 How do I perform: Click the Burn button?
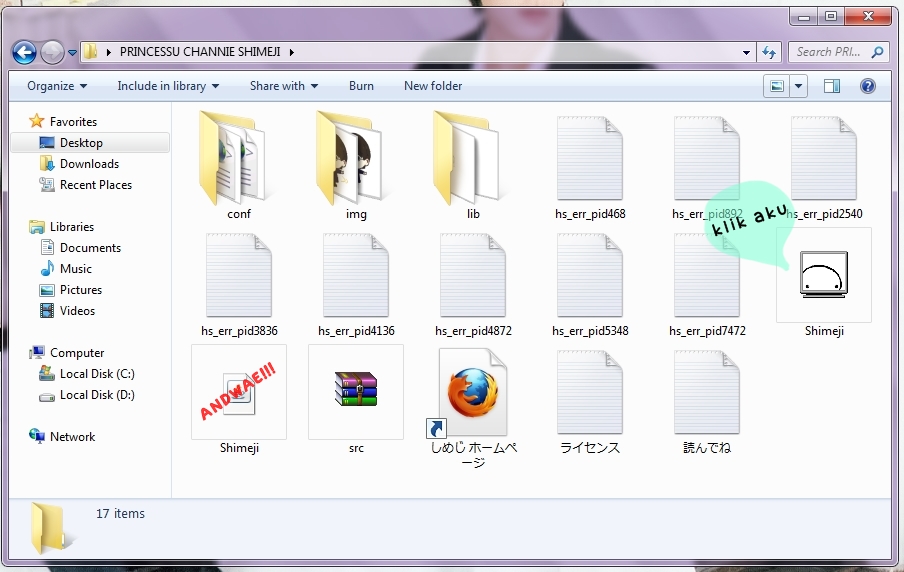(x=361, y=86)
